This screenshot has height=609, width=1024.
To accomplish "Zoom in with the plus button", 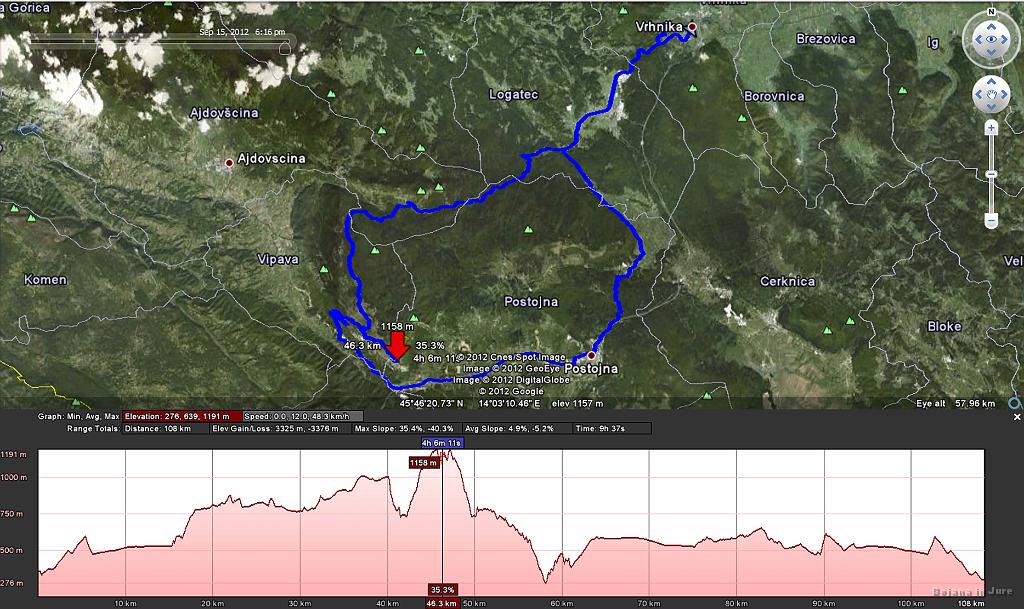I will [x=991, y=127].
